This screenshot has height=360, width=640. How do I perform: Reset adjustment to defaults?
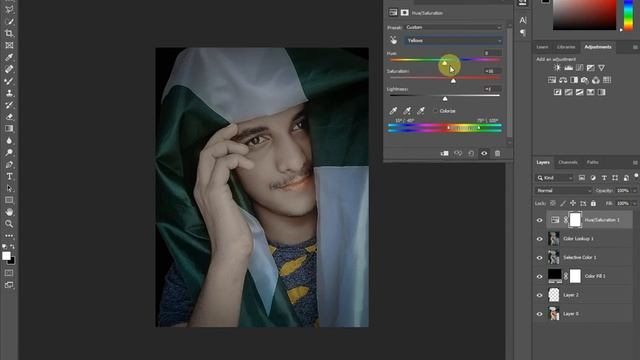coord(471,153)
